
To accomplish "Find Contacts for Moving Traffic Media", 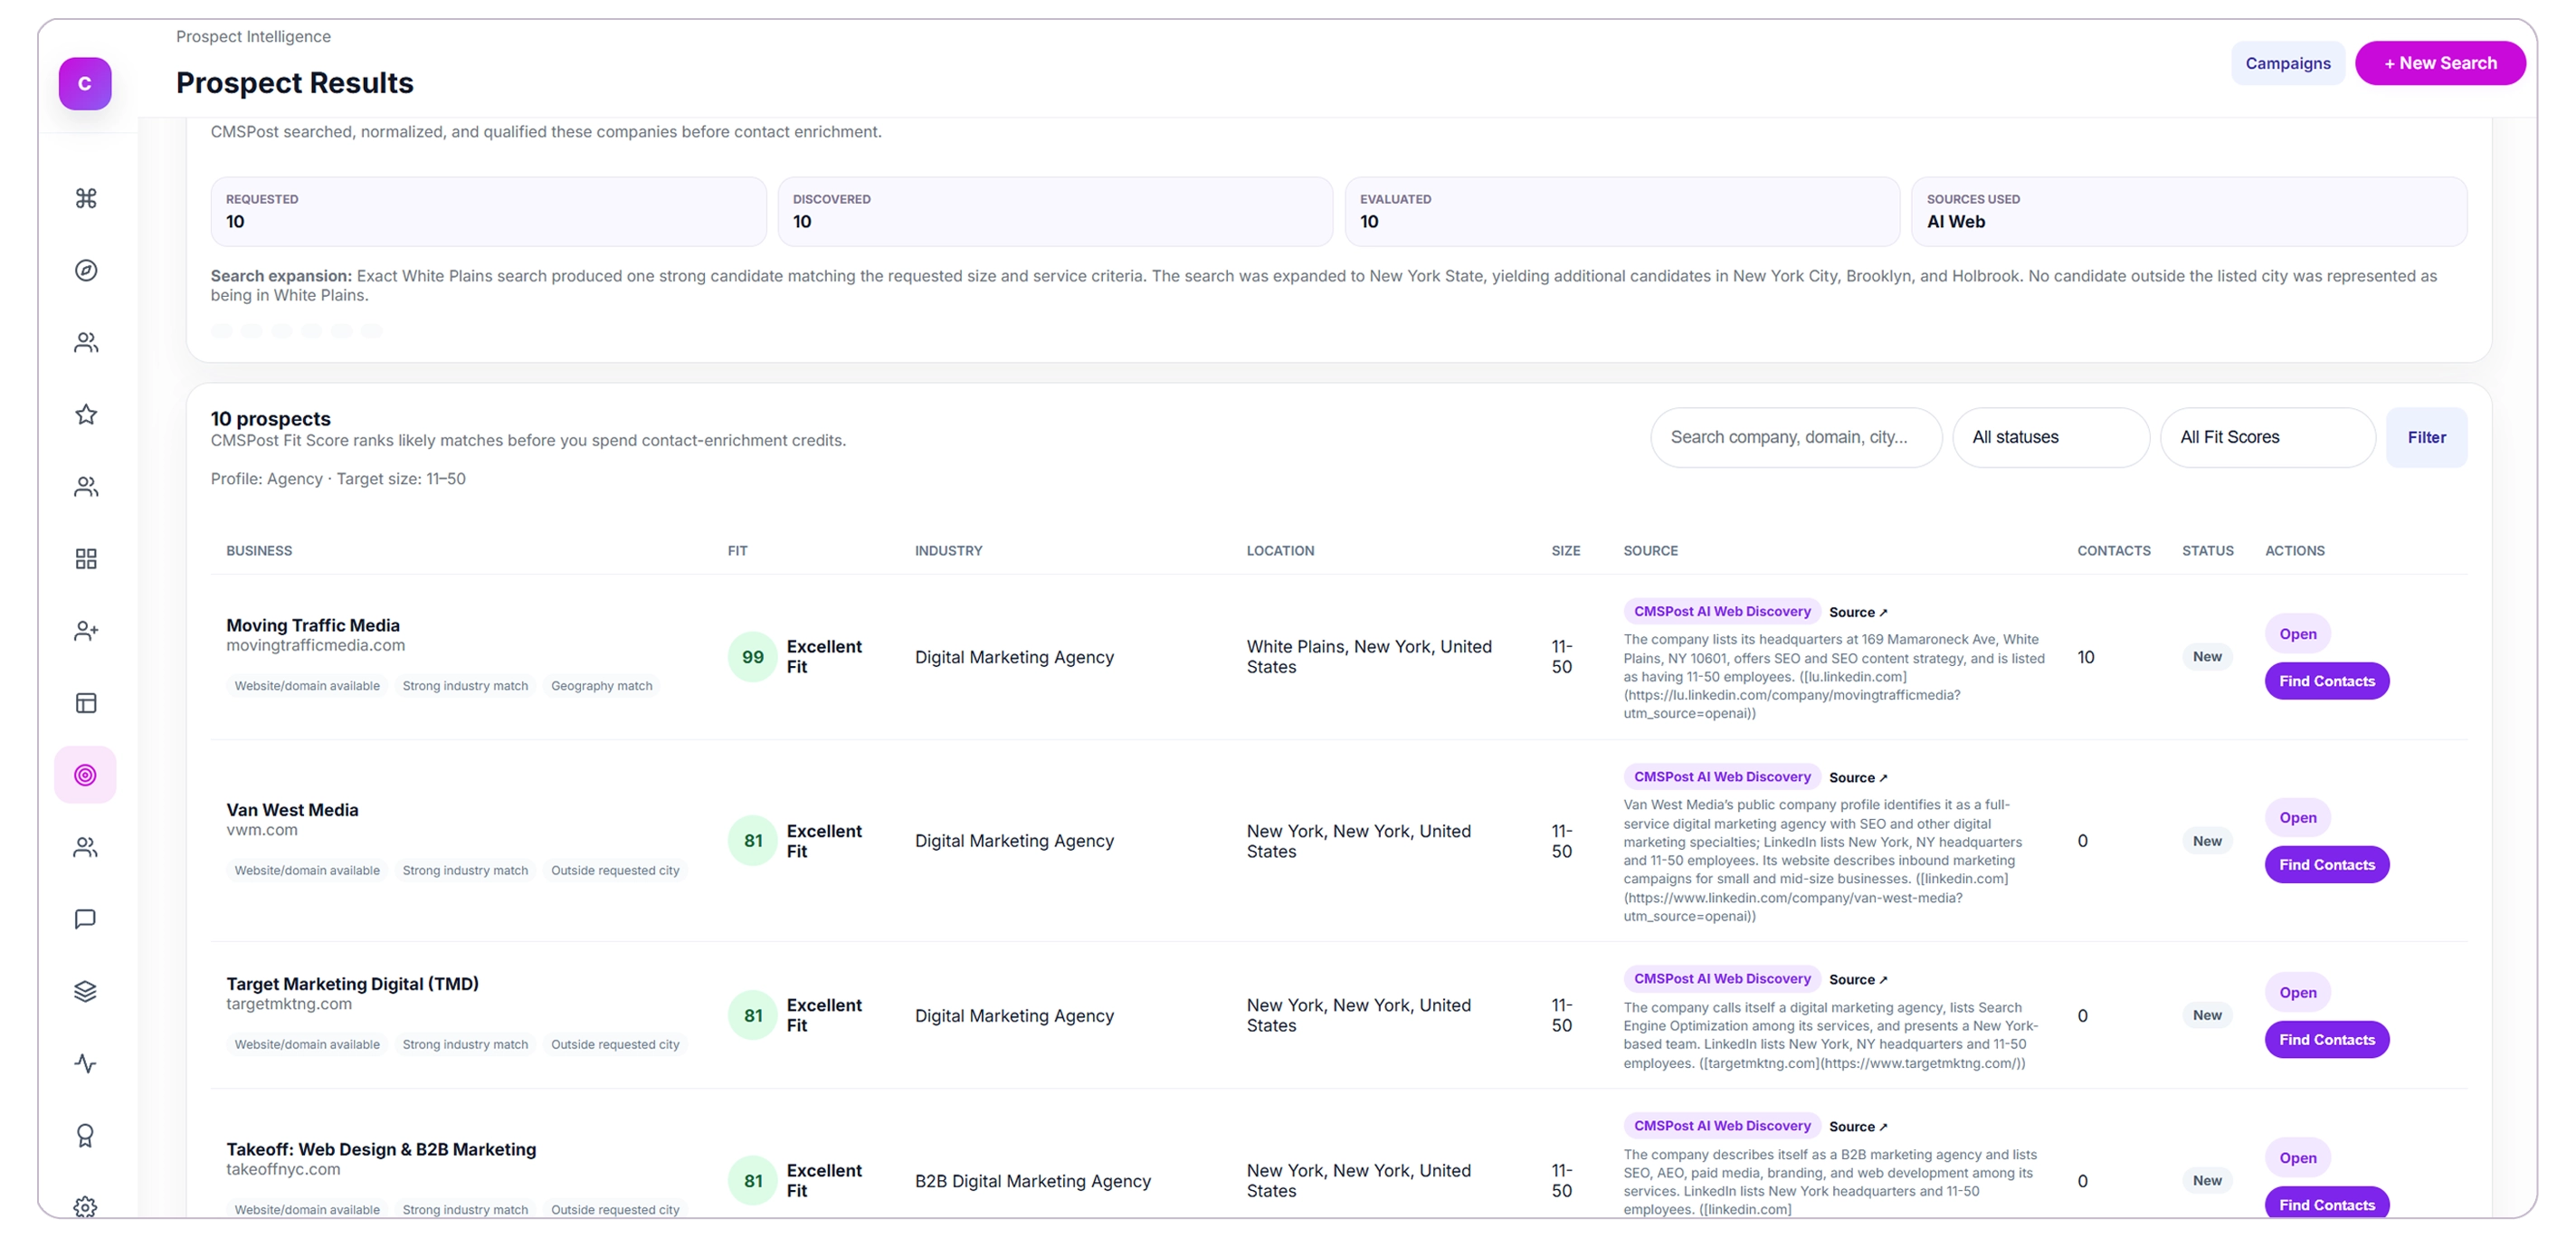I will (2326, 681).
